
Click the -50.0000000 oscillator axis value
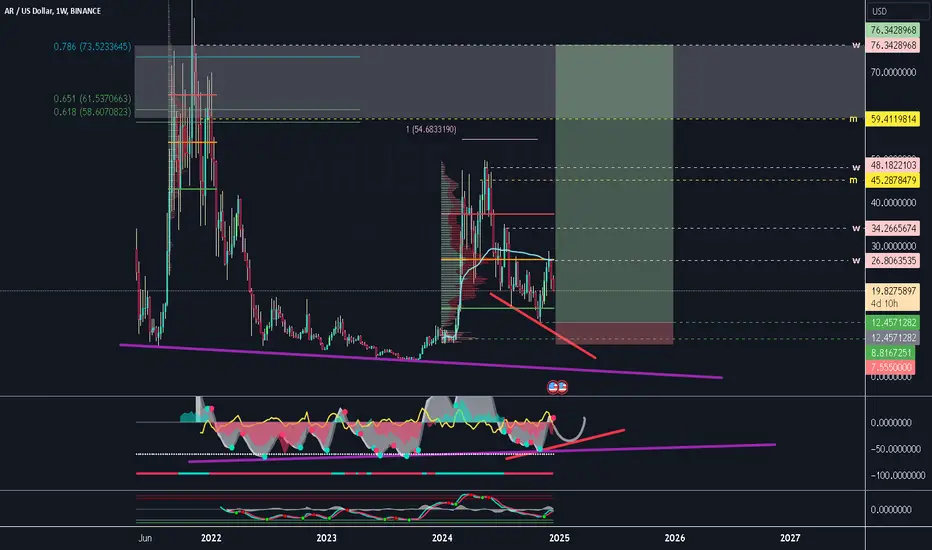897,449
